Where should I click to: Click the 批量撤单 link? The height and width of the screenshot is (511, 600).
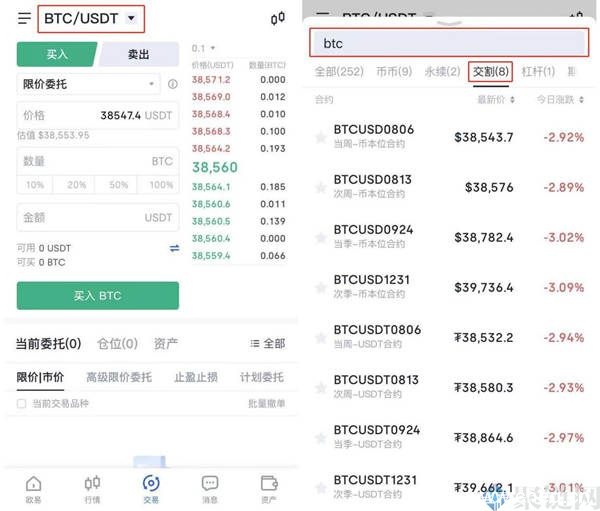[x=266, y=403]
